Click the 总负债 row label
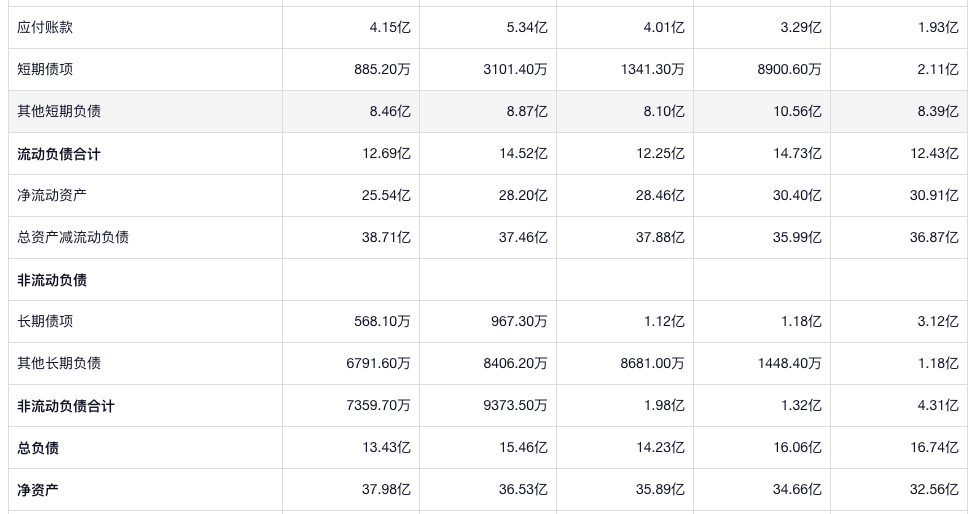The image size is (969, 514). [38, 448]
